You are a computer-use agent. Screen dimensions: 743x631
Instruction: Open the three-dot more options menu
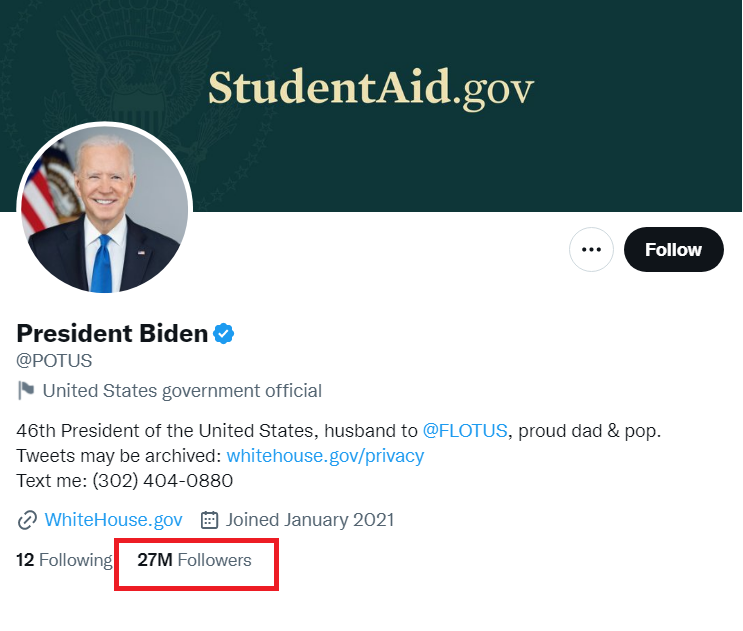[591, 250]
